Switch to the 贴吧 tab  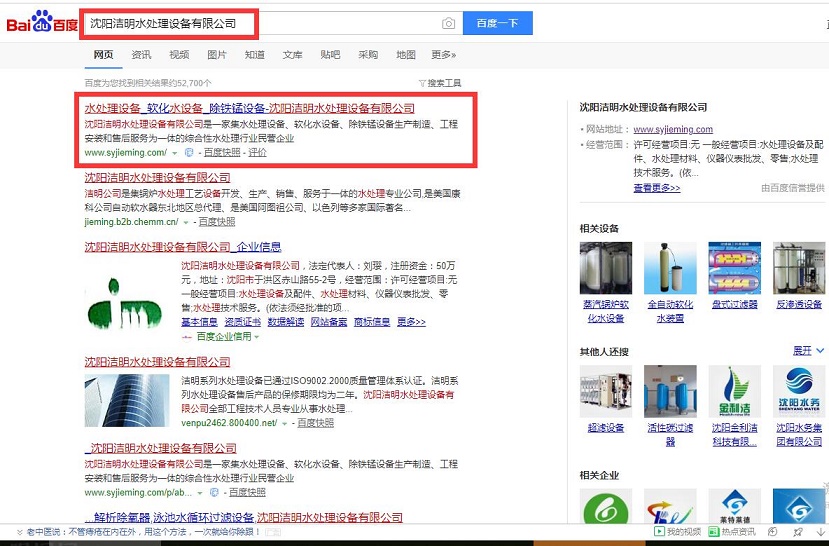[x=330, y=54]
